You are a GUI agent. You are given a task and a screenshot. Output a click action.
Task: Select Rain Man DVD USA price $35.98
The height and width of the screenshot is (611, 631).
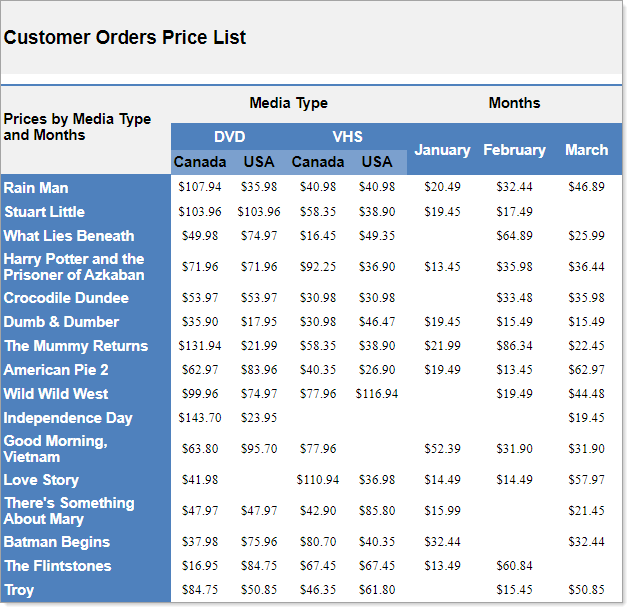259,187
